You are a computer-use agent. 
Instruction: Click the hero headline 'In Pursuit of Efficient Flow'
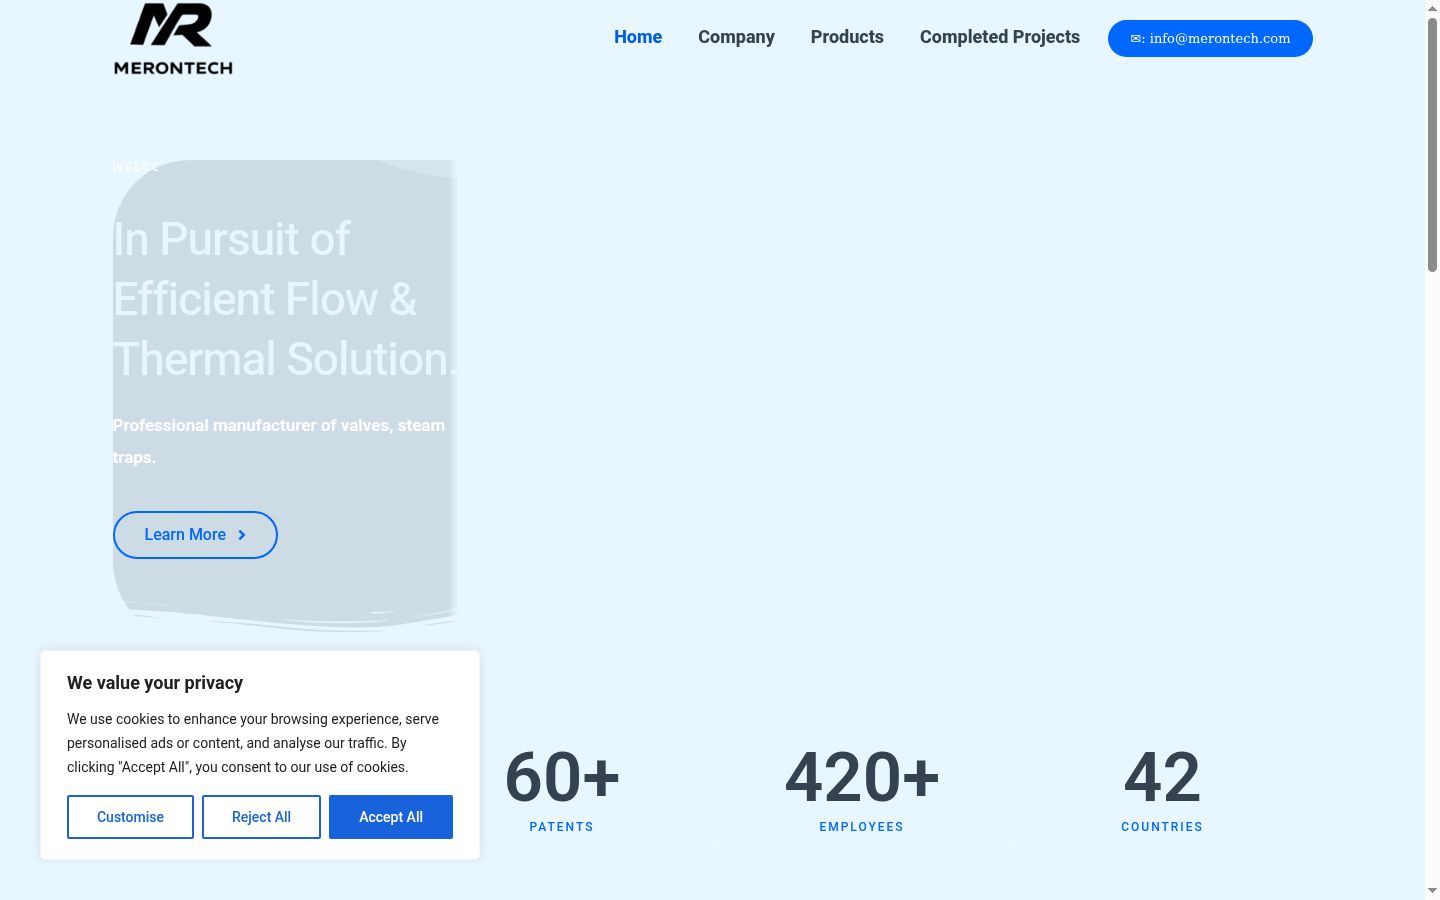pyautogui.click(x=284, y=299)
